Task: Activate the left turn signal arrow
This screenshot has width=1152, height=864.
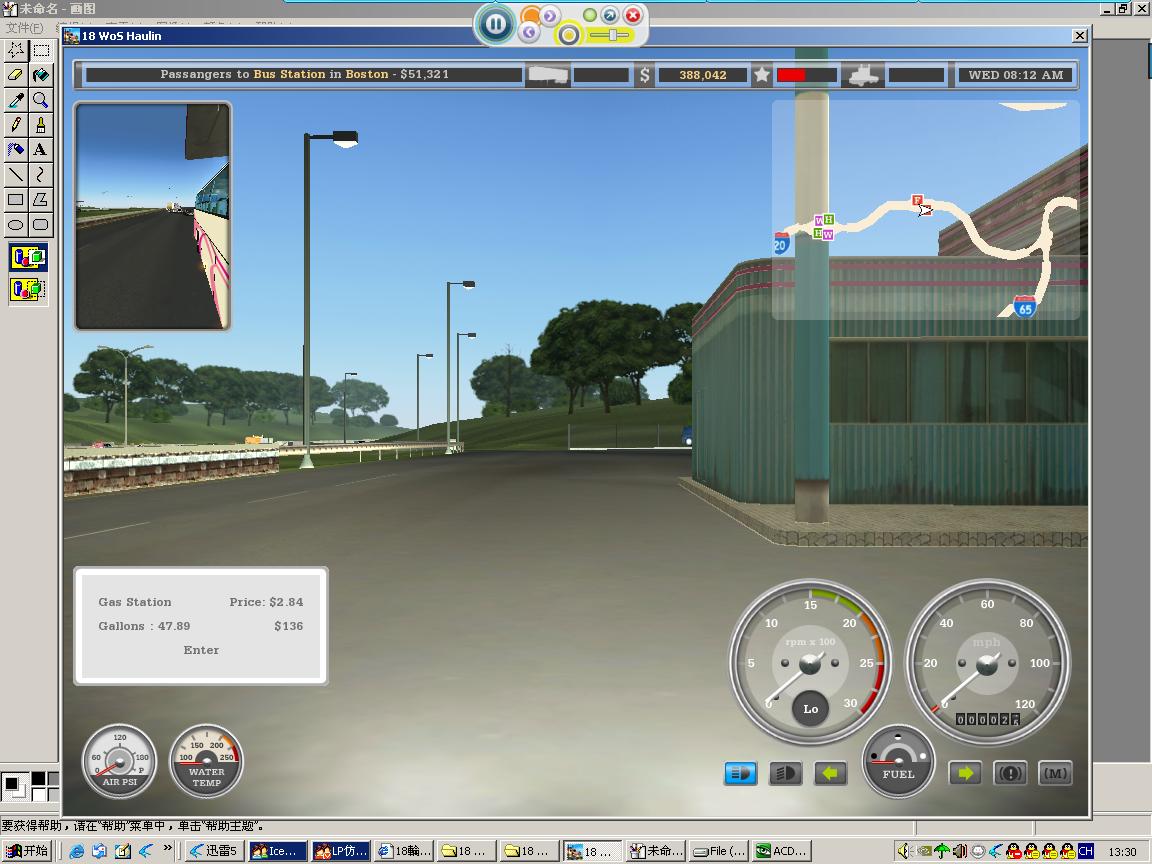Action: (830, 773)
